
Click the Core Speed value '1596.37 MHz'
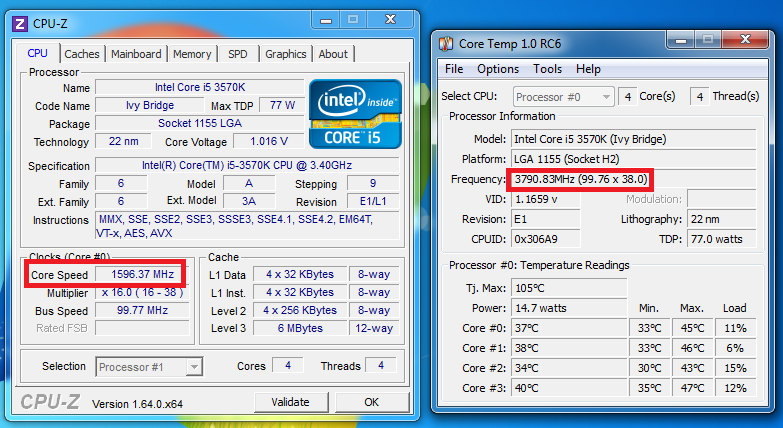click(x=142, y=274)
